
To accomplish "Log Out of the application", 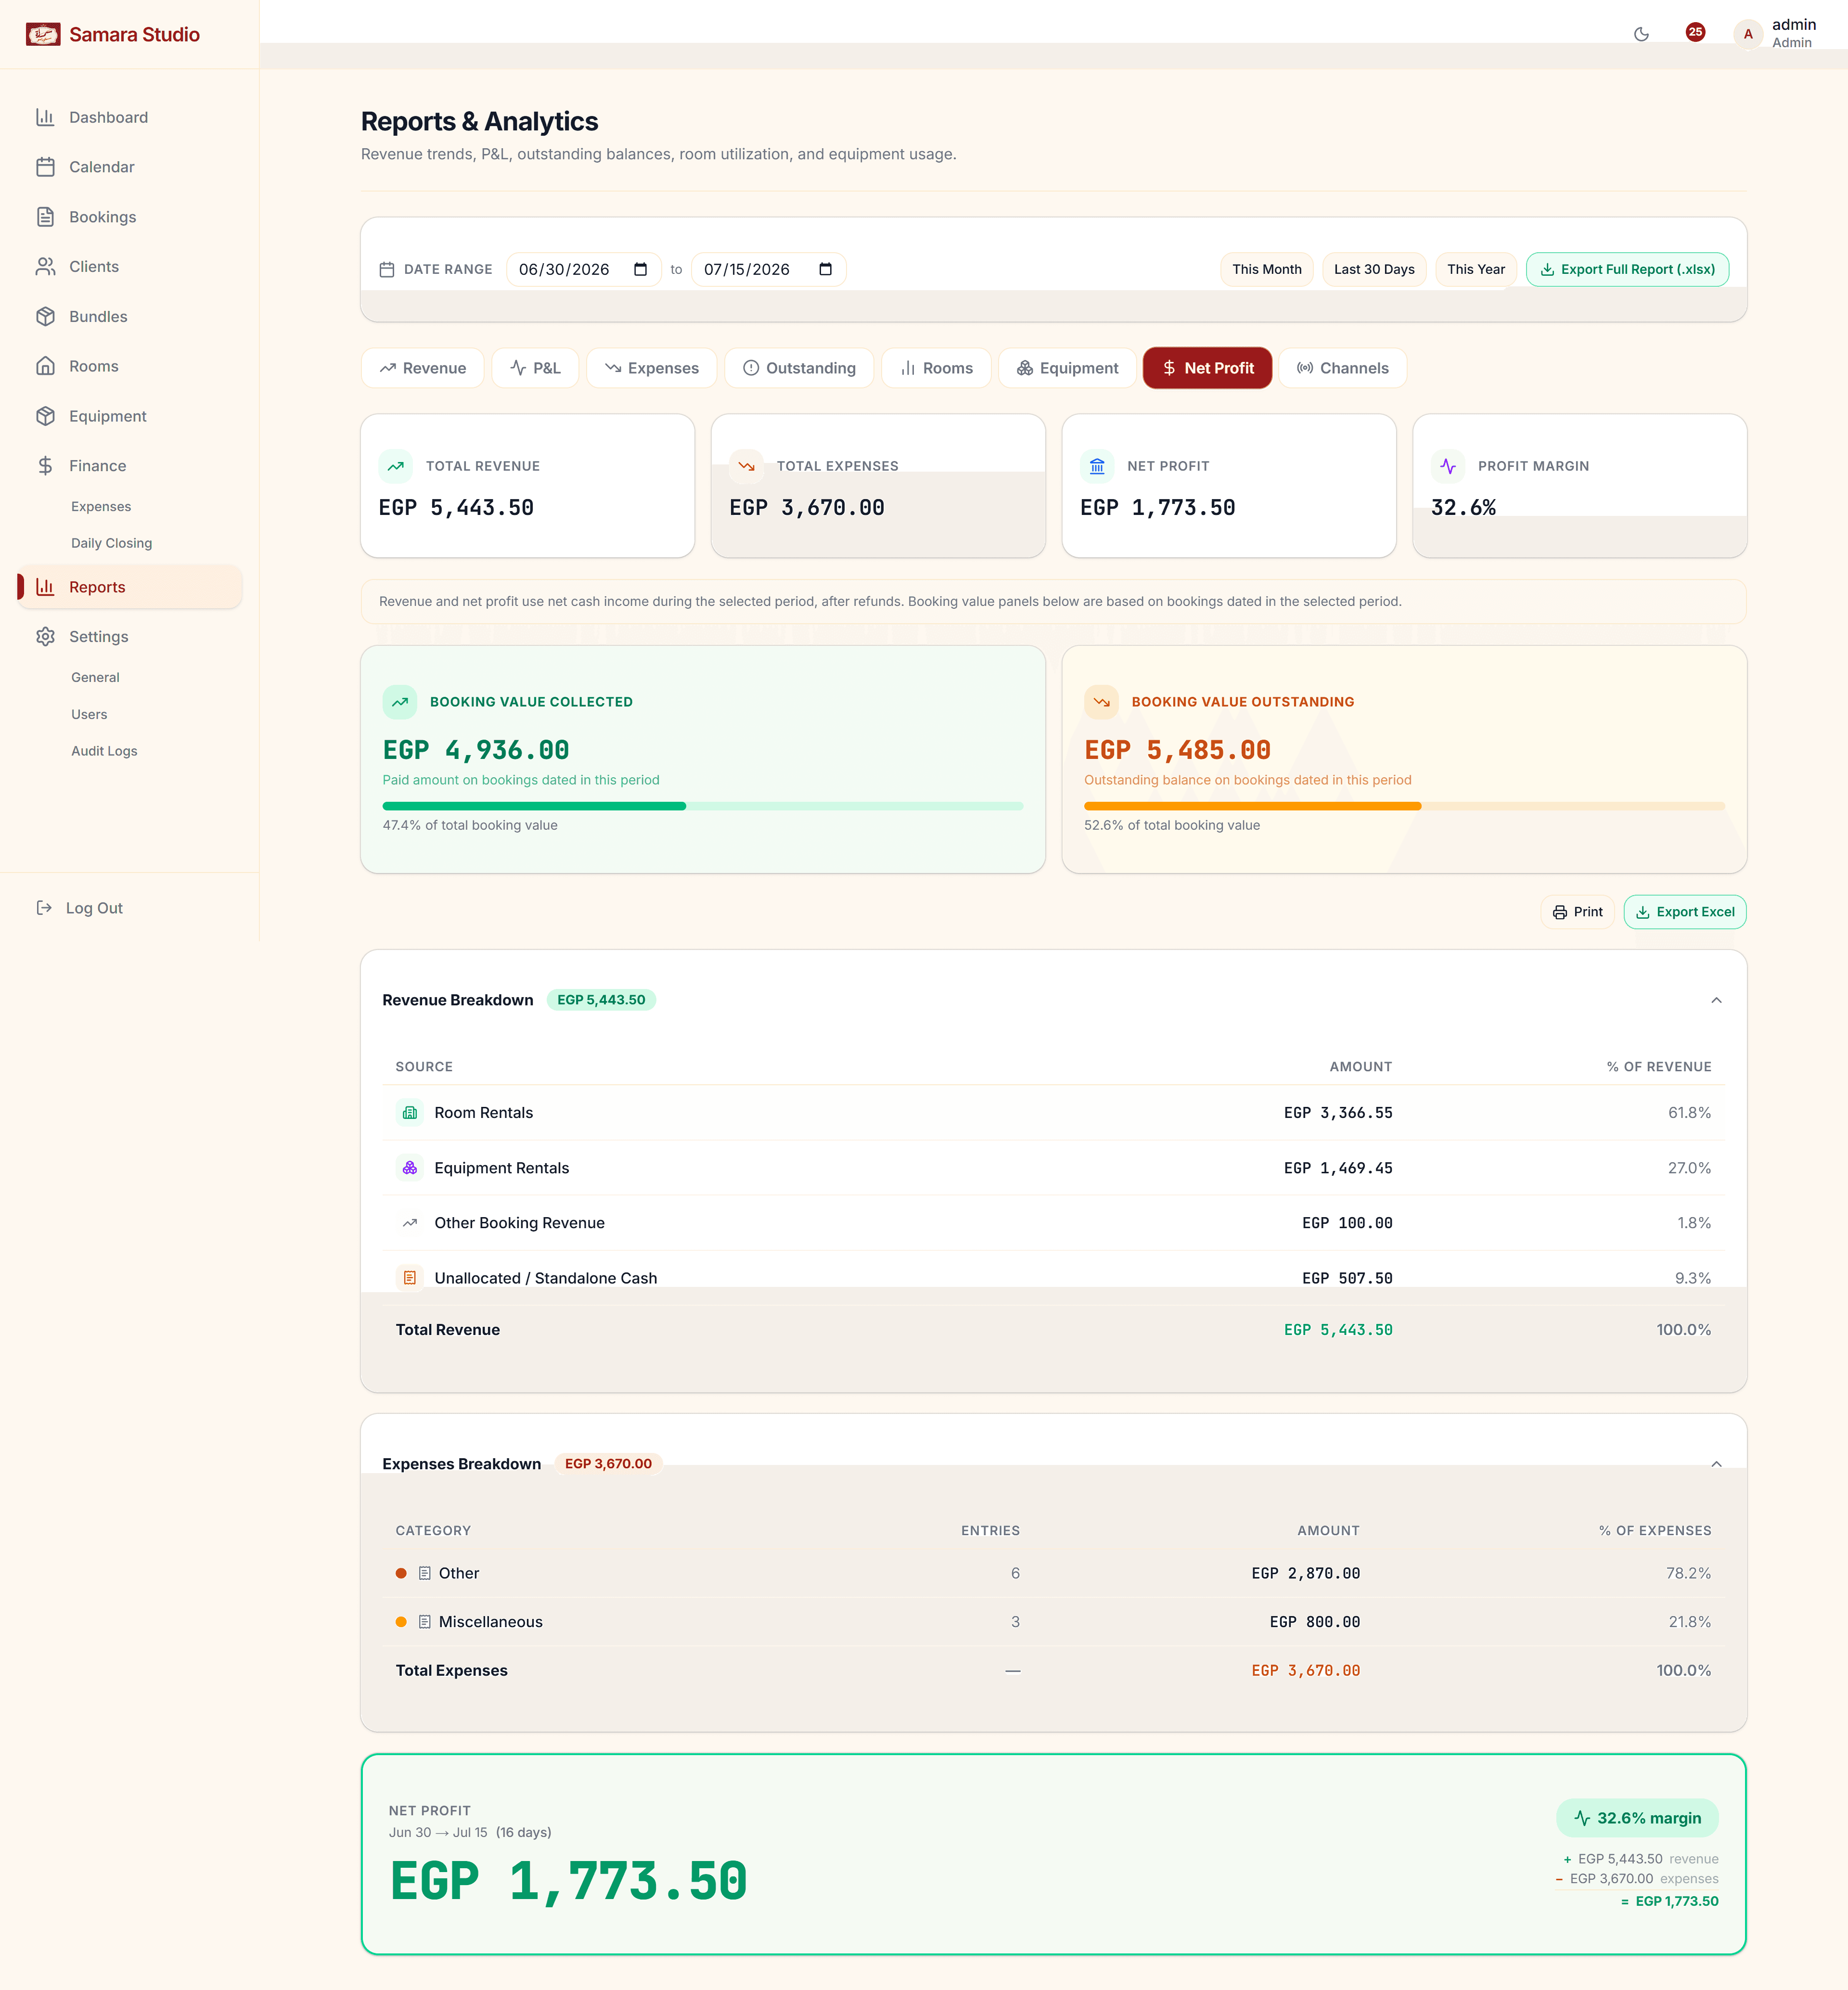I will click(80, 908).
